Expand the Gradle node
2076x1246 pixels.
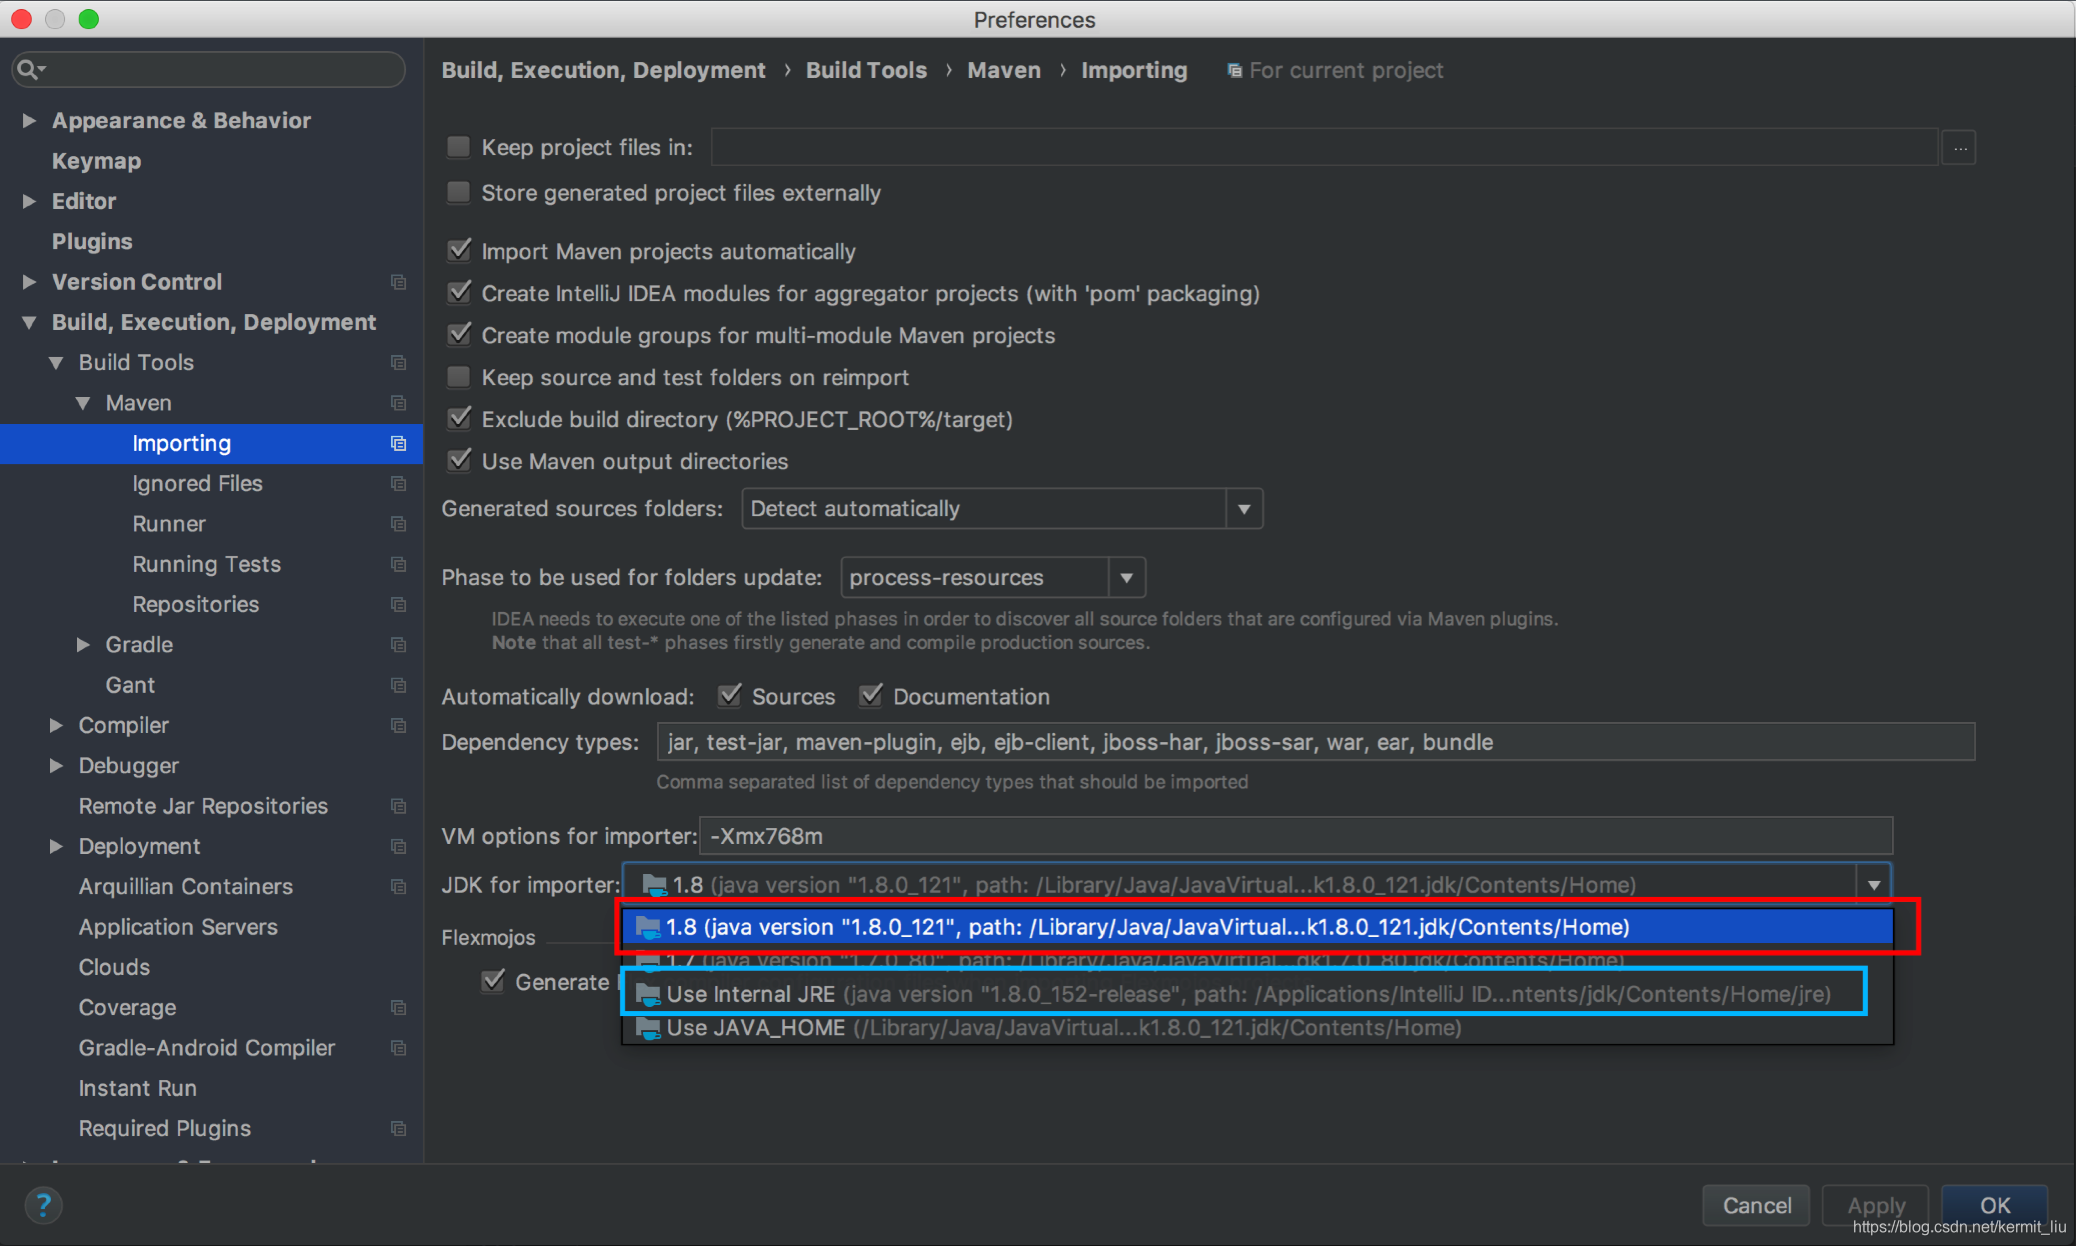pyautogui.click(x=83, y=645)
